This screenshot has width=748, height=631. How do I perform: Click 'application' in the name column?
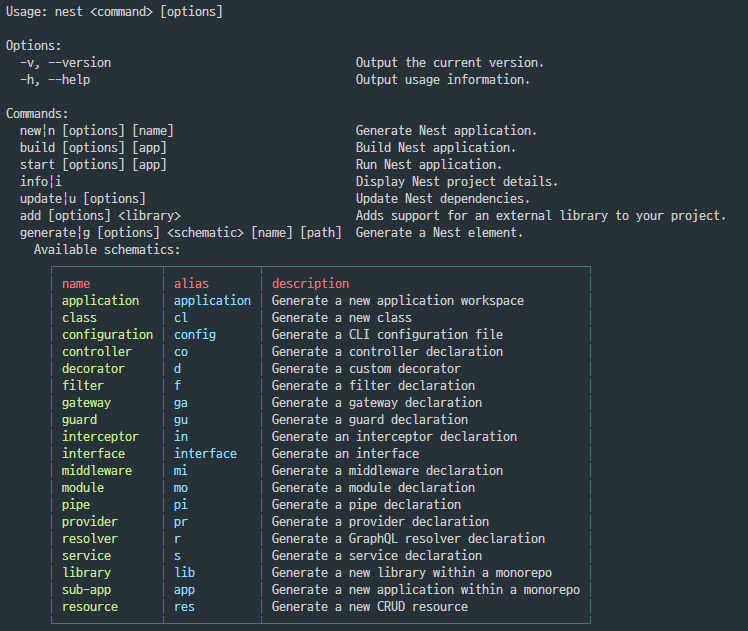[x=100, y=301]
